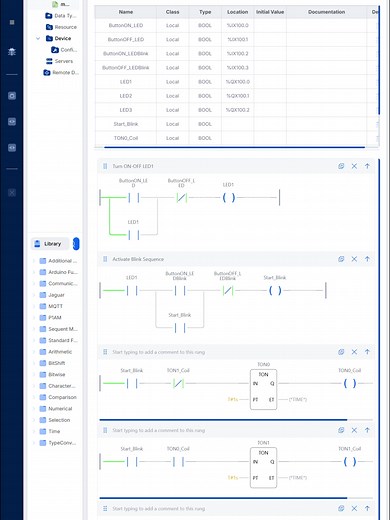
Task: Select the TypeConv... library folder
Action: point(58,443)
